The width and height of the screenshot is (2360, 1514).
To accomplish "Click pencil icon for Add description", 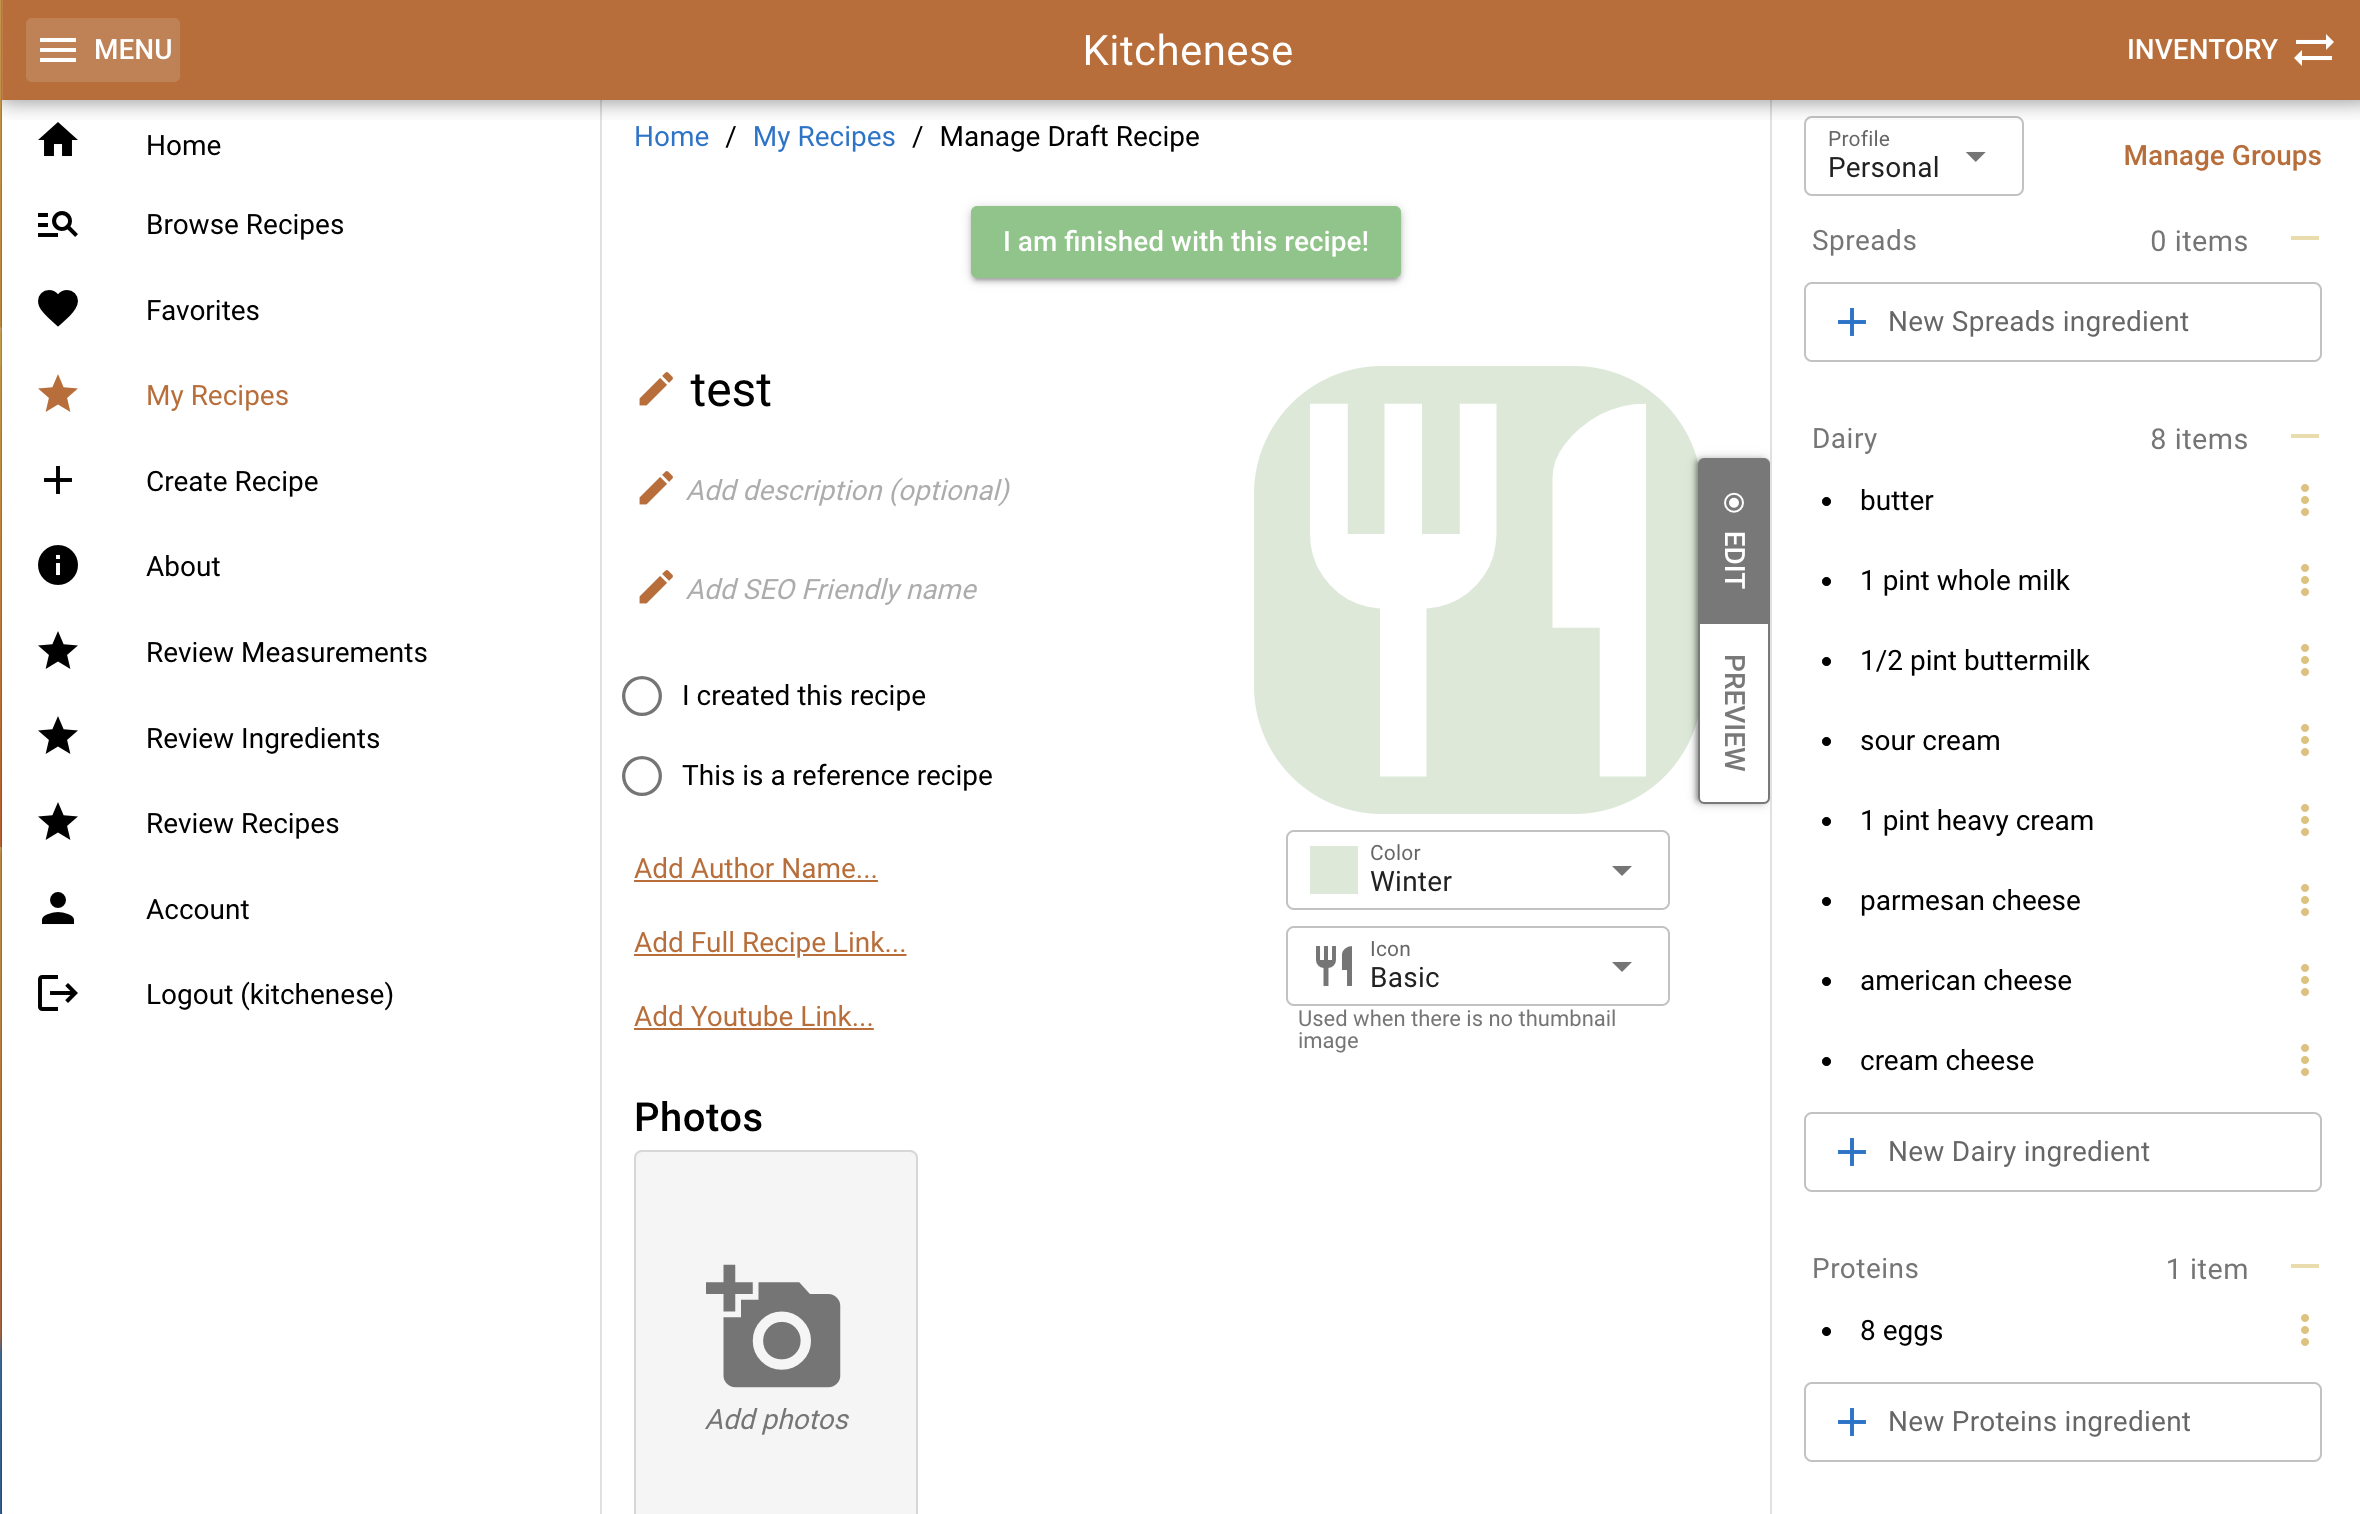I will point(656,489).
